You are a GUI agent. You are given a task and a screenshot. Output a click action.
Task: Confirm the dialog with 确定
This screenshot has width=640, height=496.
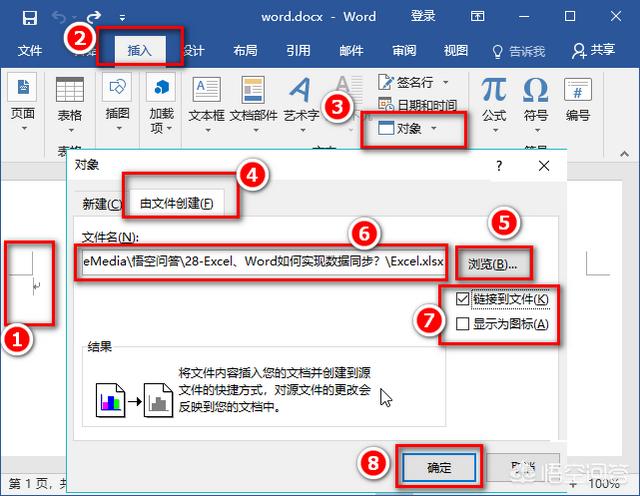click(x=439, y=467)
